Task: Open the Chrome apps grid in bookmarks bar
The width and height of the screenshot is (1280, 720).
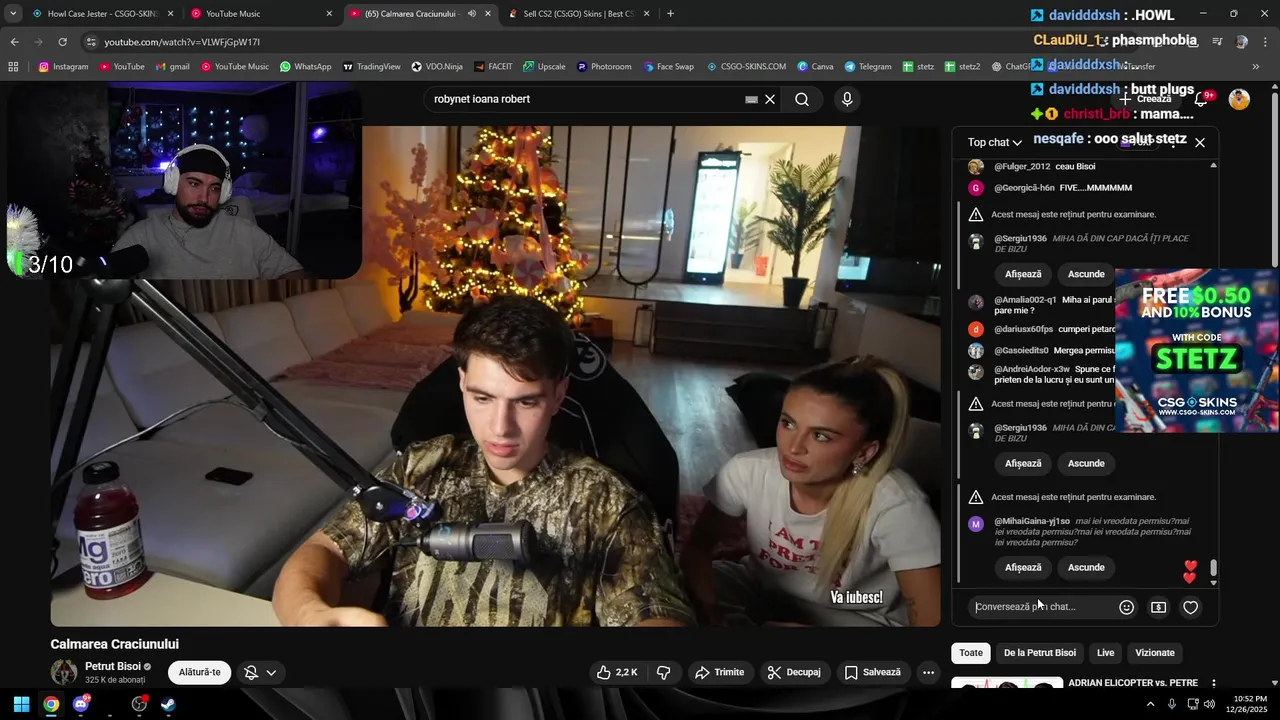Action: tap(13, 67)
